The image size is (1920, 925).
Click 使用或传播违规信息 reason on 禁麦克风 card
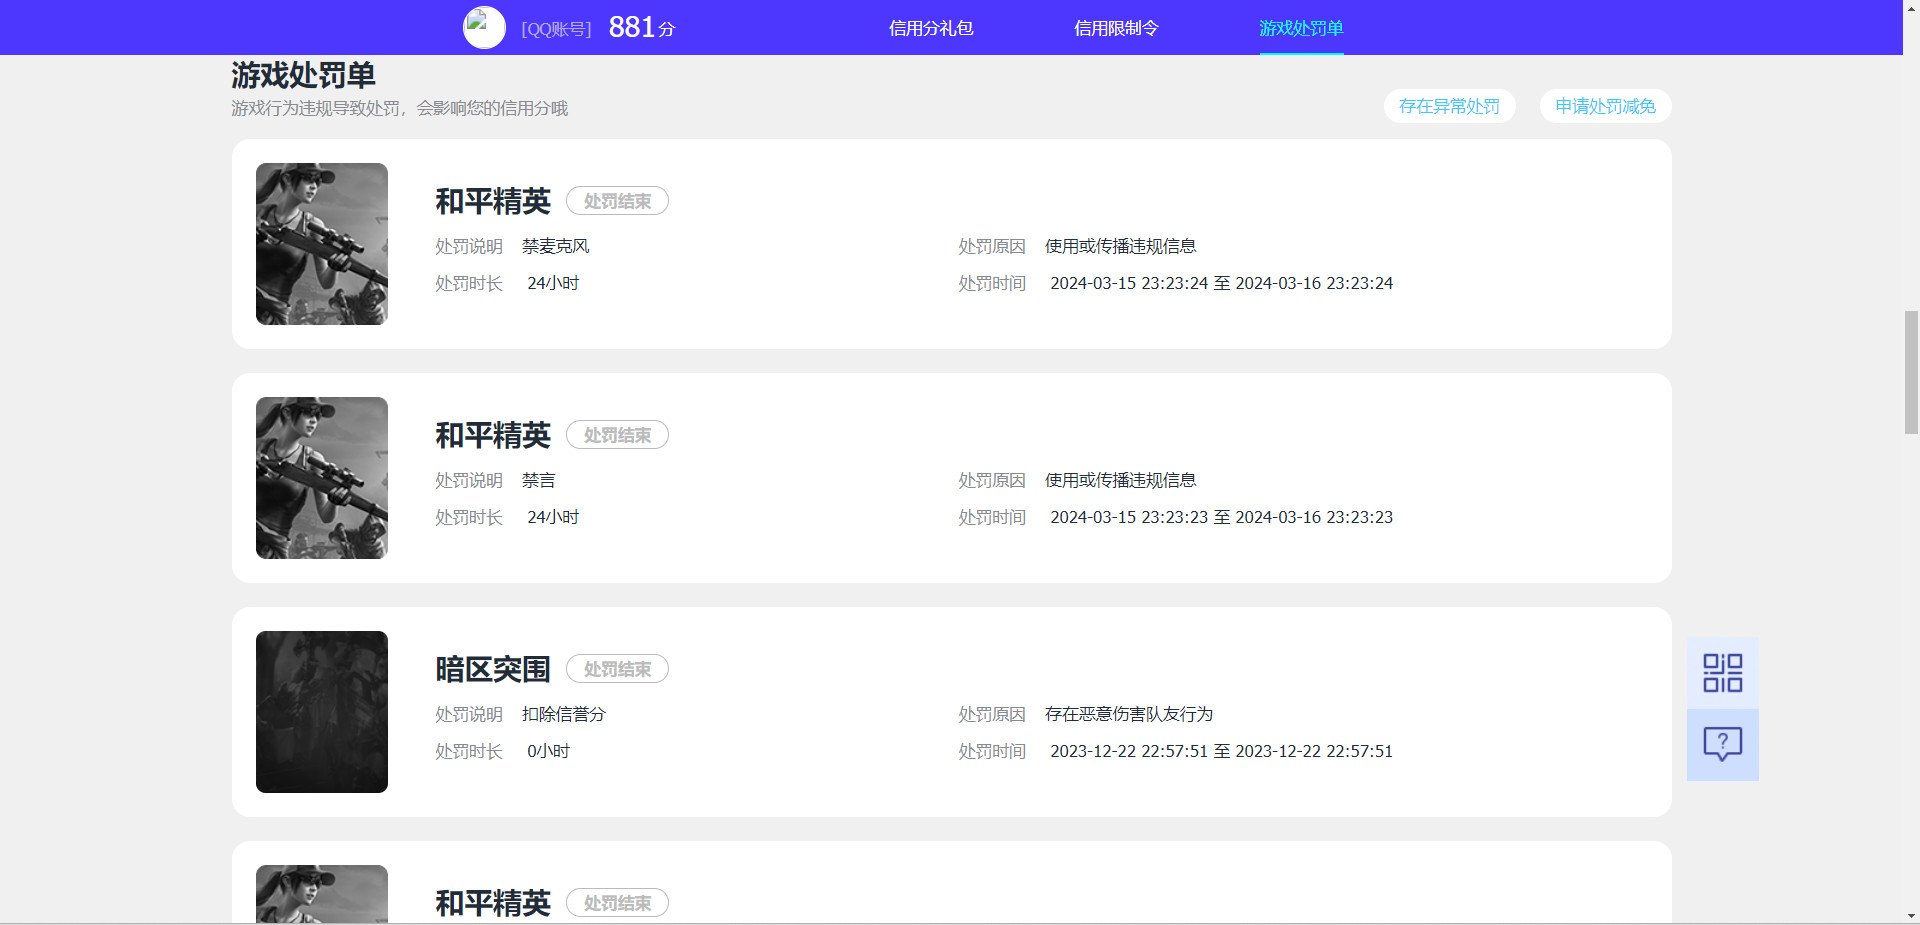point(1121,246)
